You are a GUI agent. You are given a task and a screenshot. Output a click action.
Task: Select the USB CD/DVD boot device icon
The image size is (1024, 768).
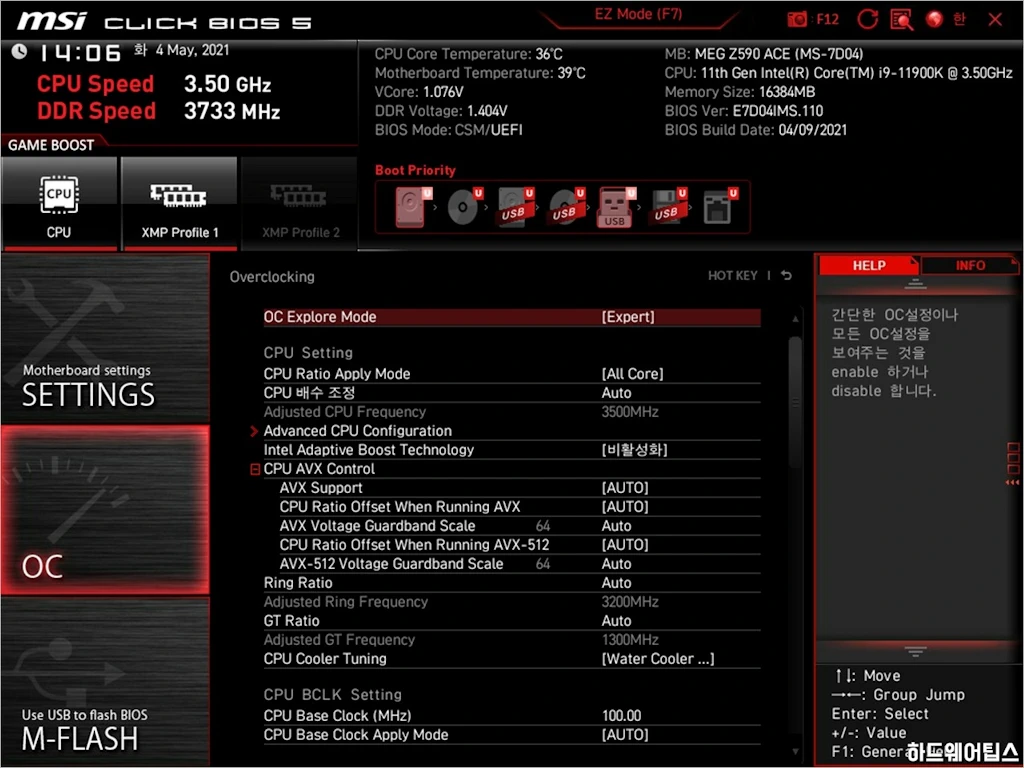(x=566, y=207)
